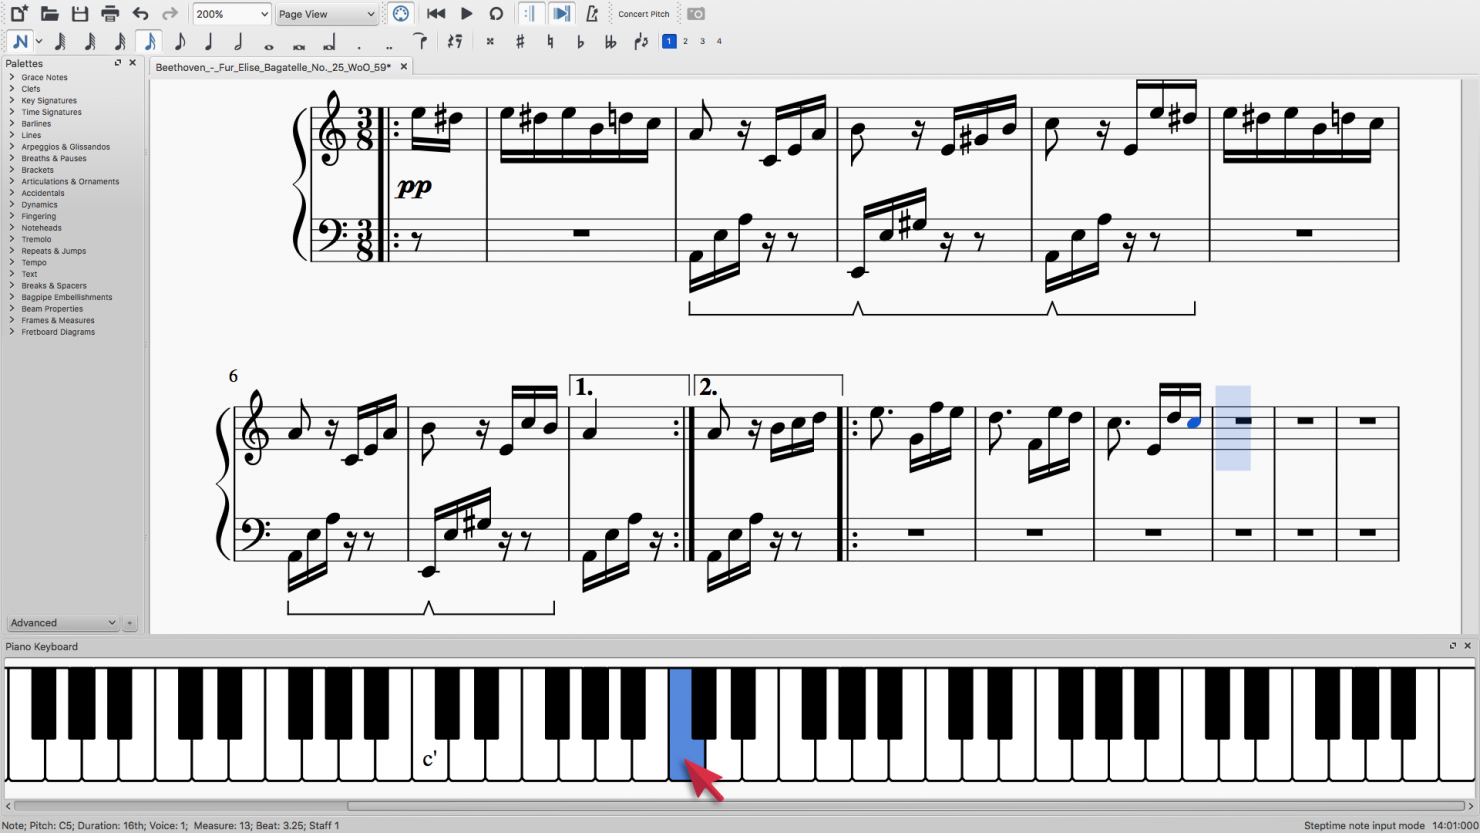Expand the Key Signatures palette

point(48,100)
